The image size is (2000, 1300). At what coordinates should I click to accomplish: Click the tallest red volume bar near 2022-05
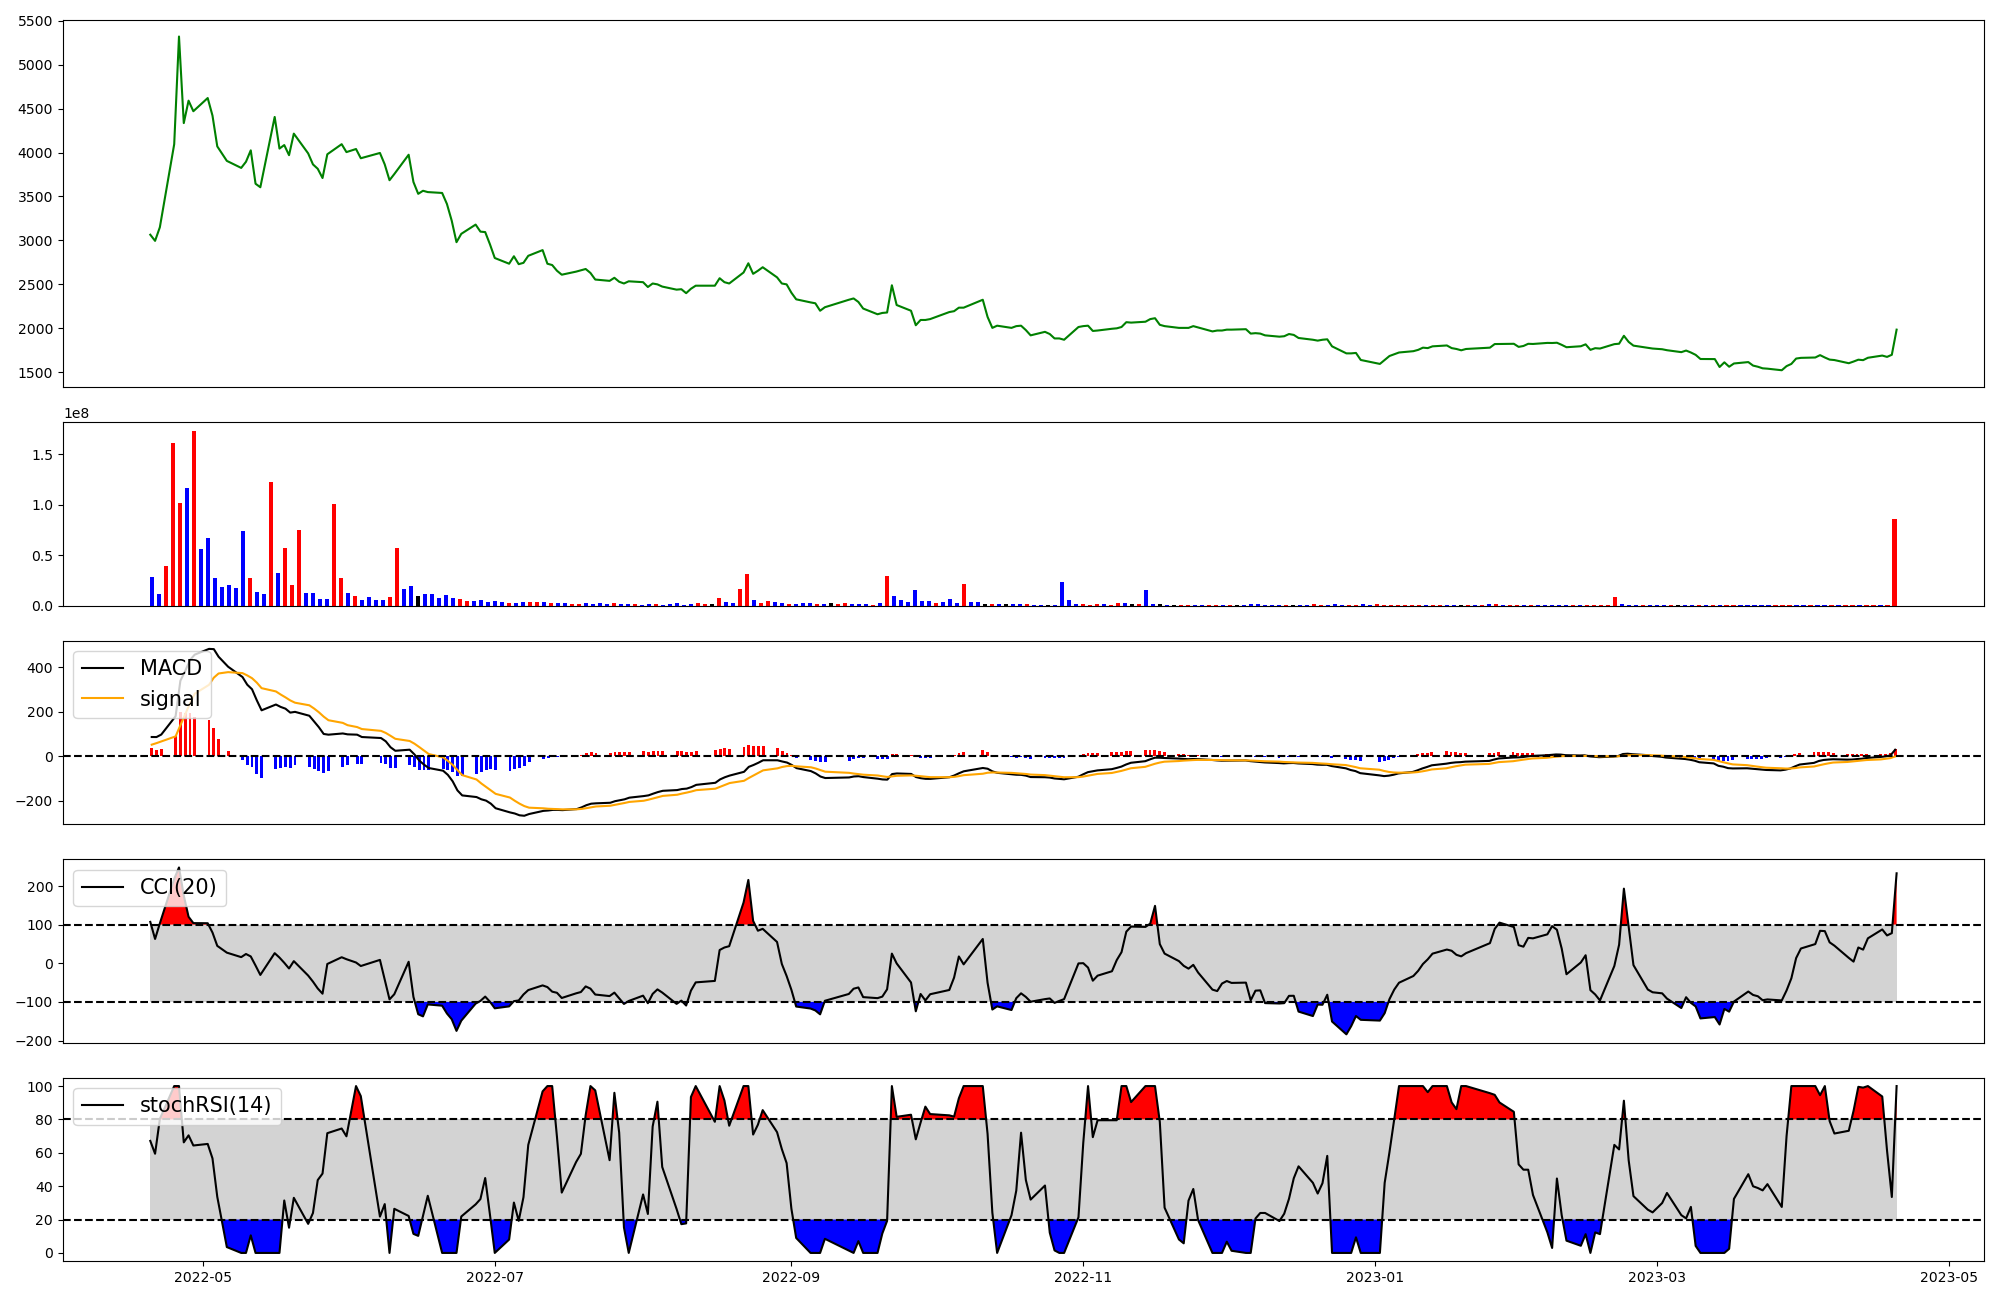point(194,518)
